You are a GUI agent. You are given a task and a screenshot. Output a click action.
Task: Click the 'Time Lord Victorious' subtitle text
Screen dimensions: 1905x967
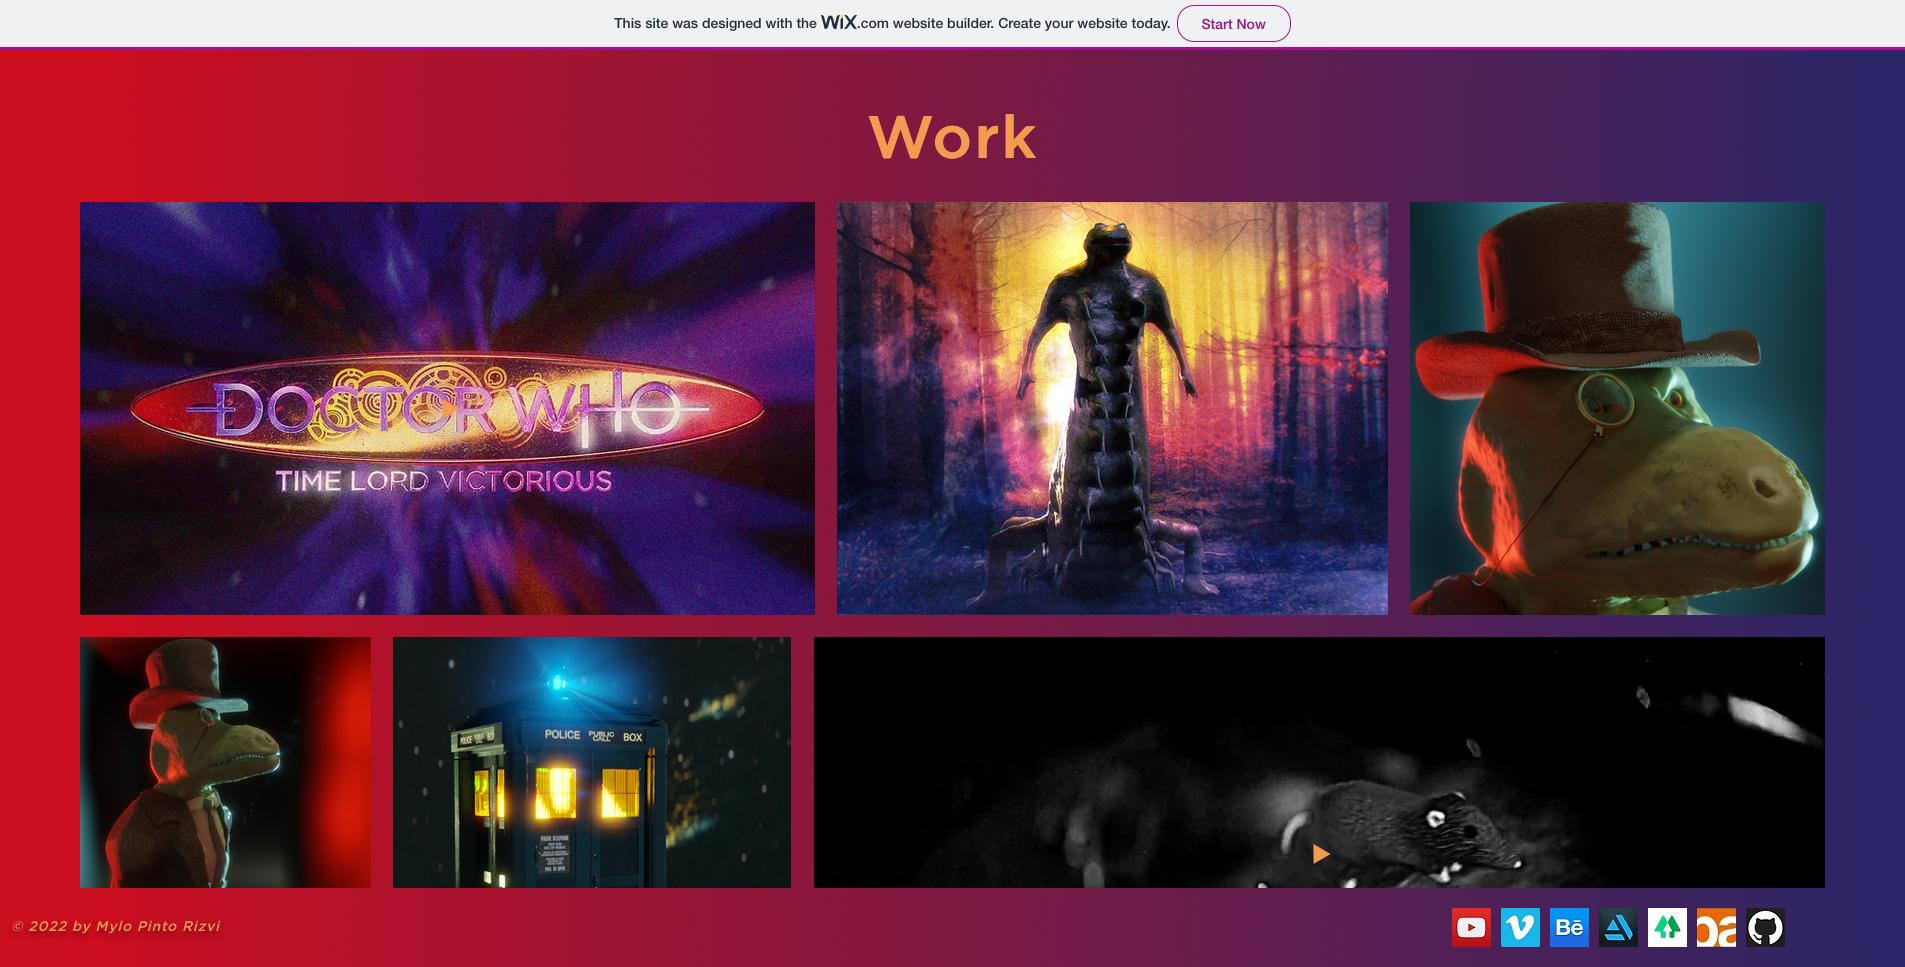444,481
